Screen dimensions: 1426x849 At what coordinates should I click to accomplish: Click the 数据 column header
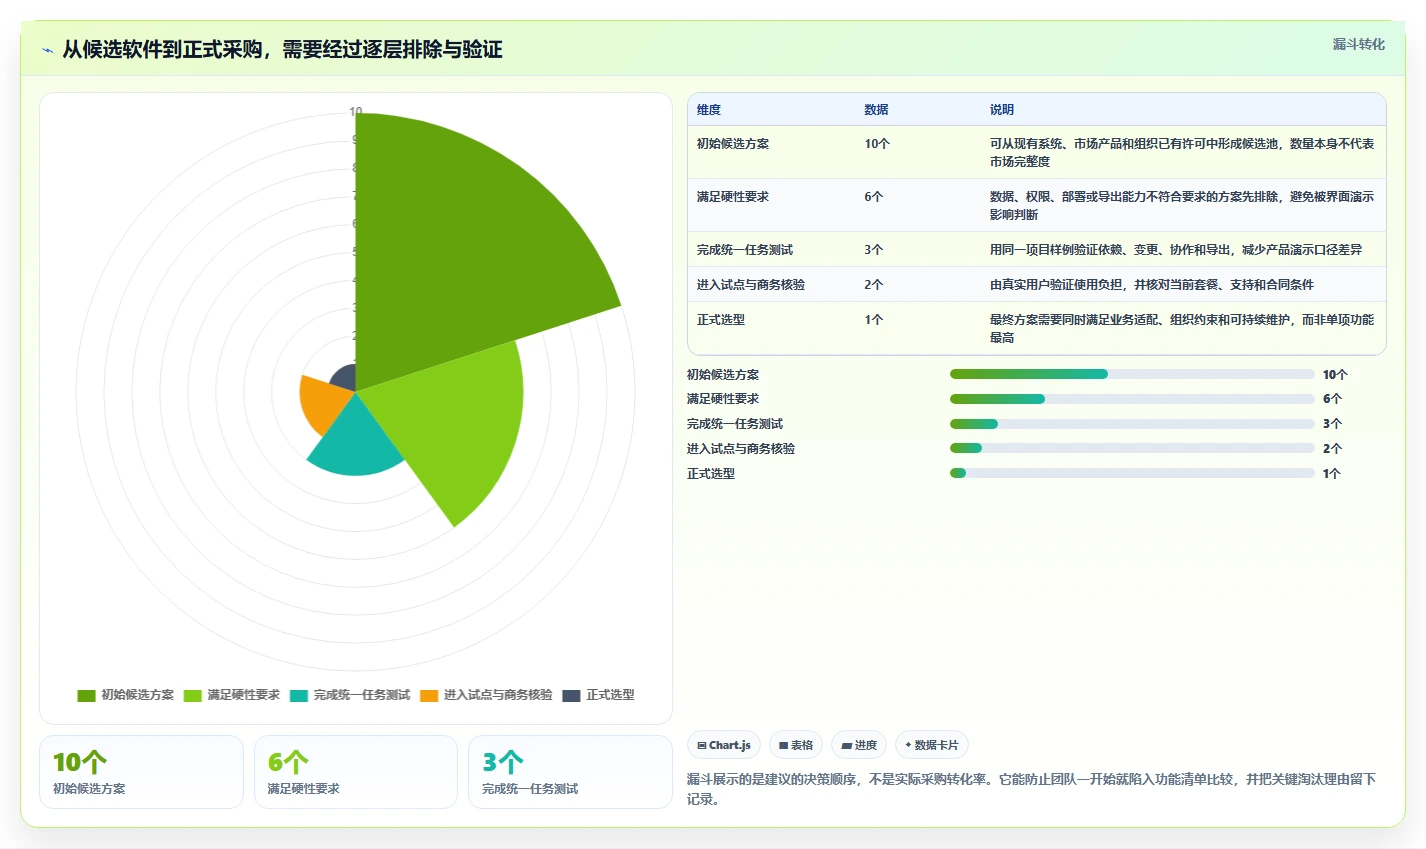click(877, 110)
